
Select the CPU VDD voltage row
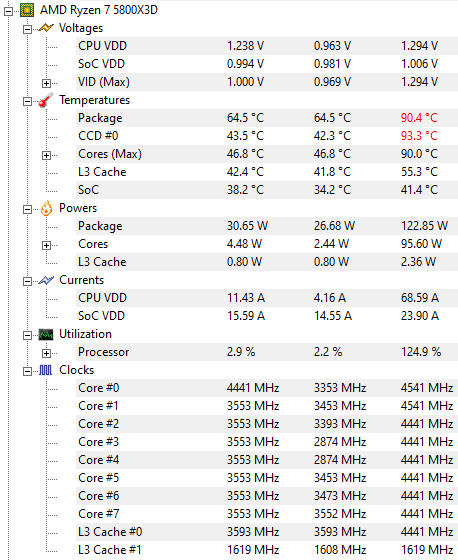point(267,46)
